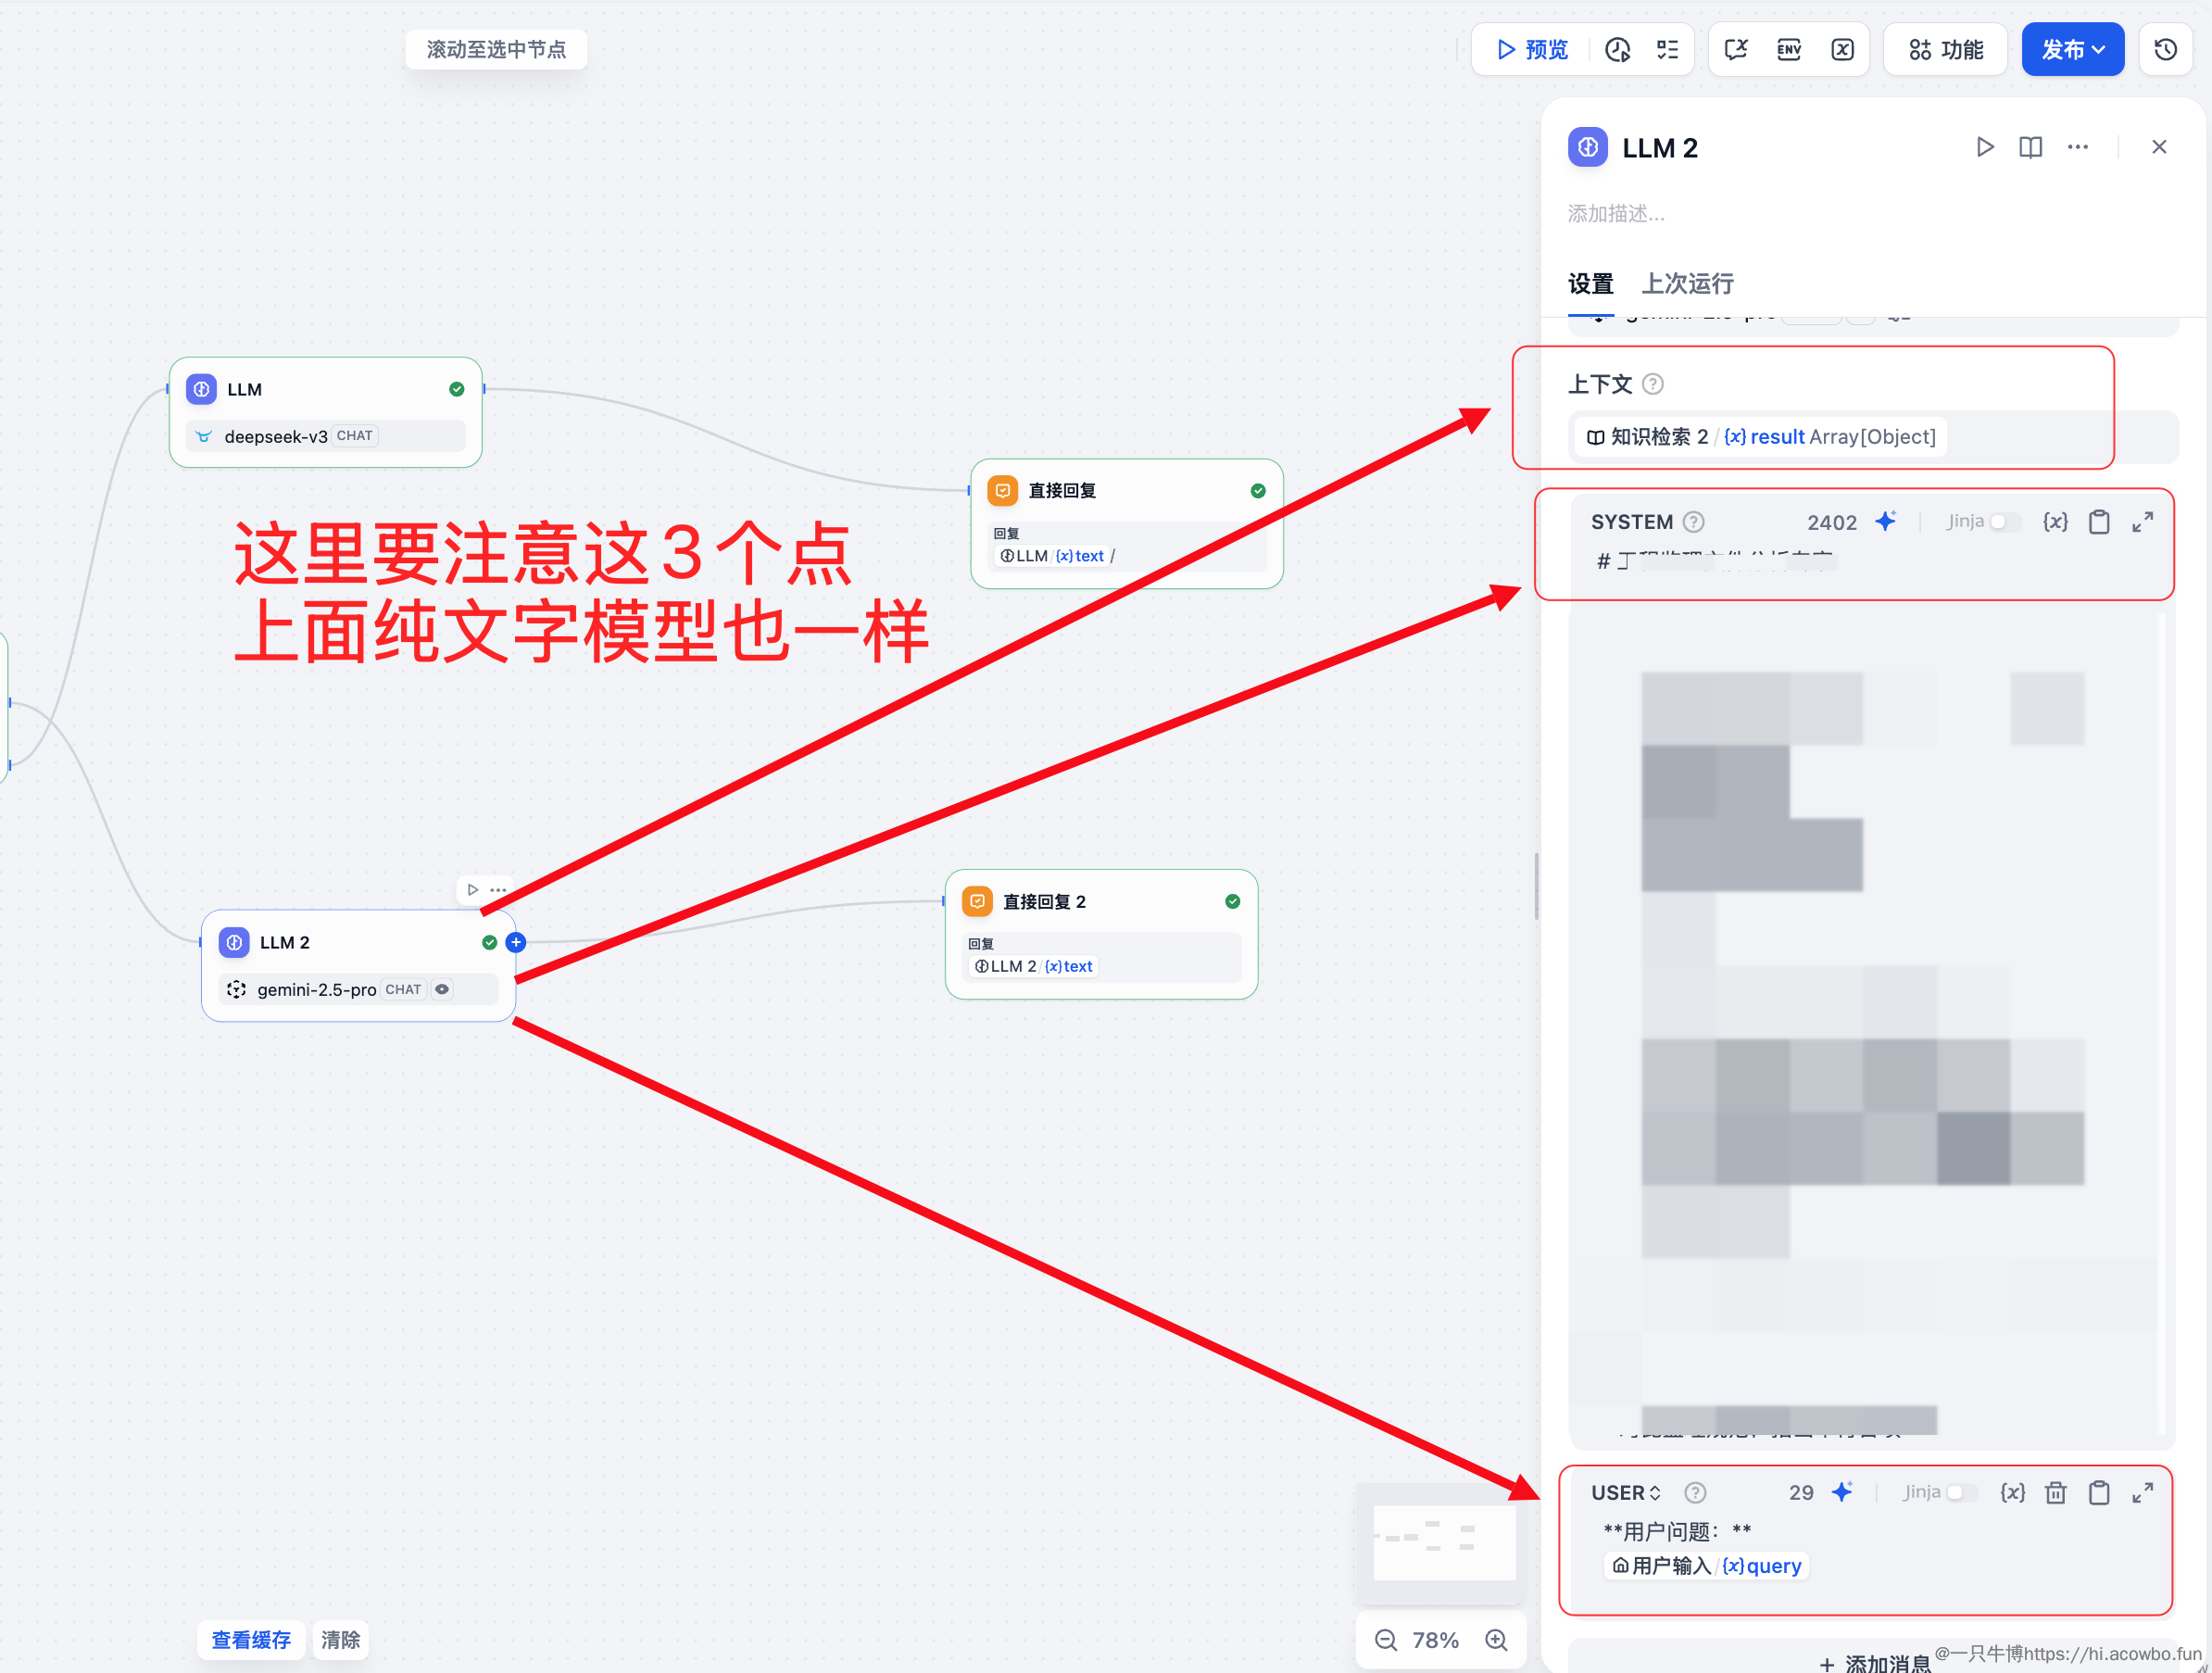
Task: Toggle the eye icon on LLM 2 node
Action: pyautogui.click(x=441, y=989)
